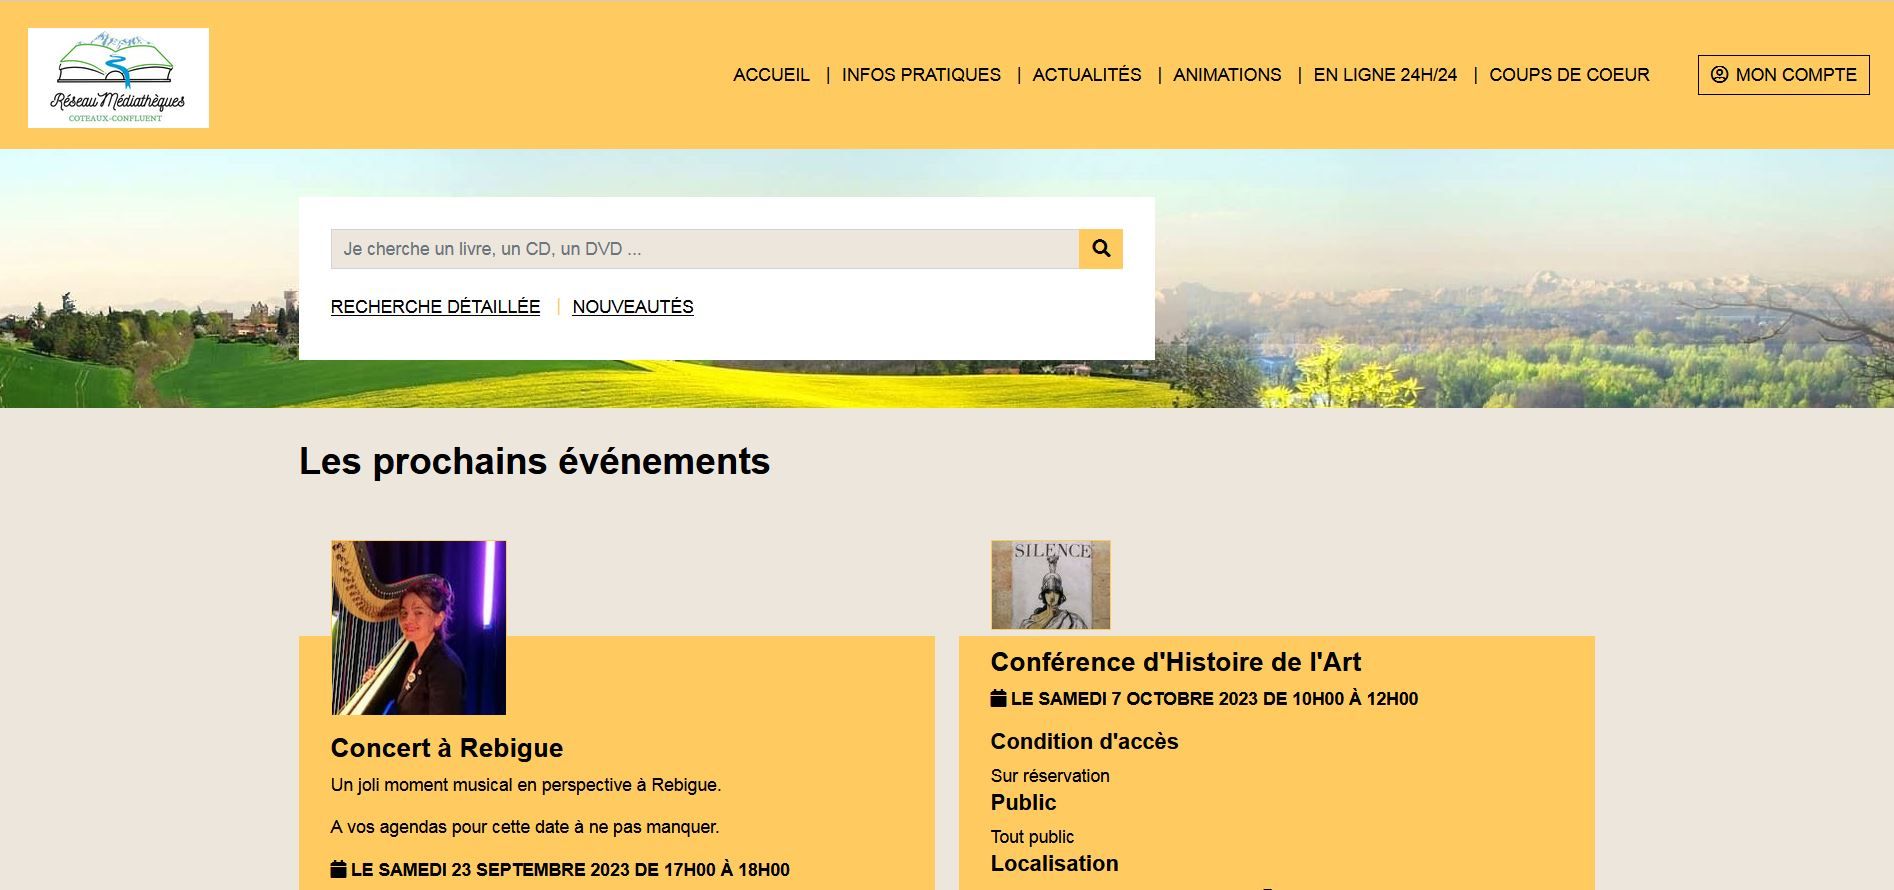Screen dimensions: 1894x890
Task: Click the calendar icon beside the 7 octobre date
Action: (998, 698)
